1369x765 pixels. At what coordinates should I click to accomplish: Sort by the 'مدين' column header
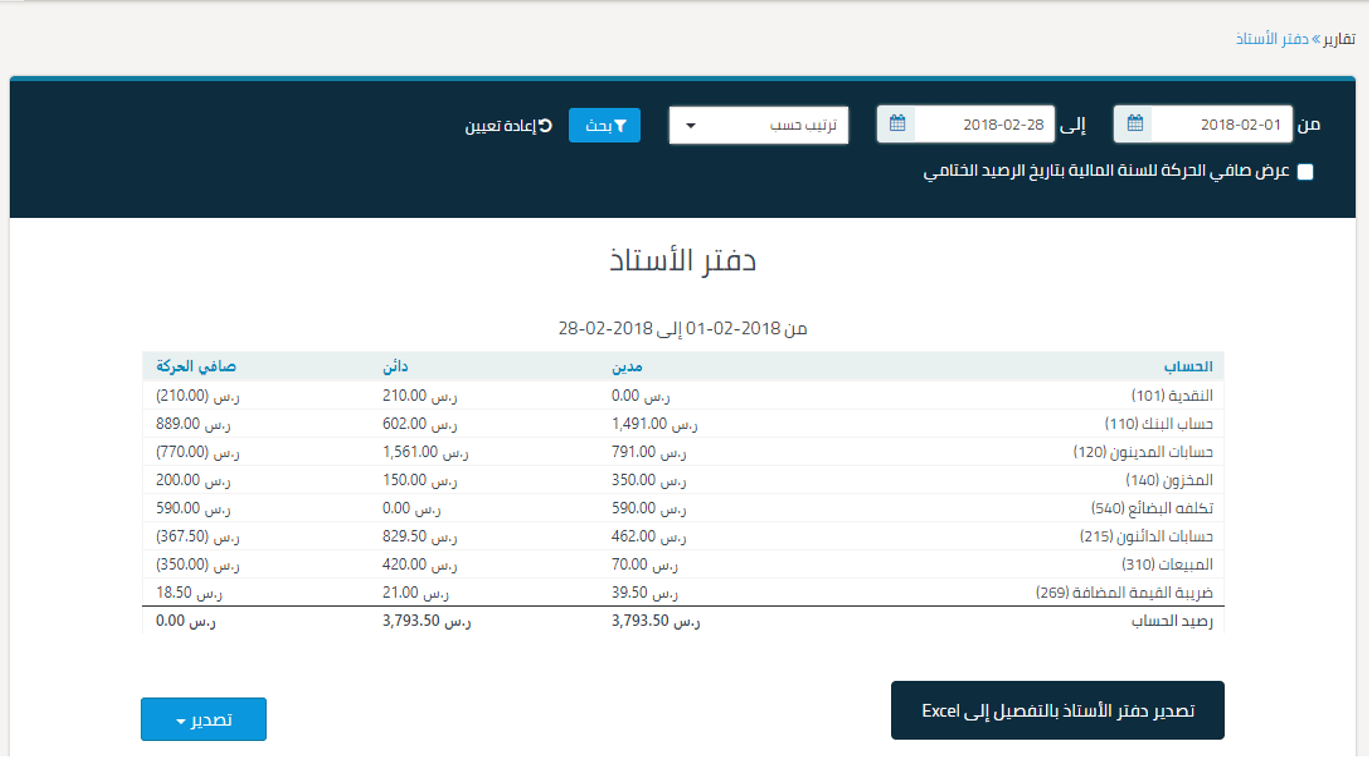(x=625, y=367)
